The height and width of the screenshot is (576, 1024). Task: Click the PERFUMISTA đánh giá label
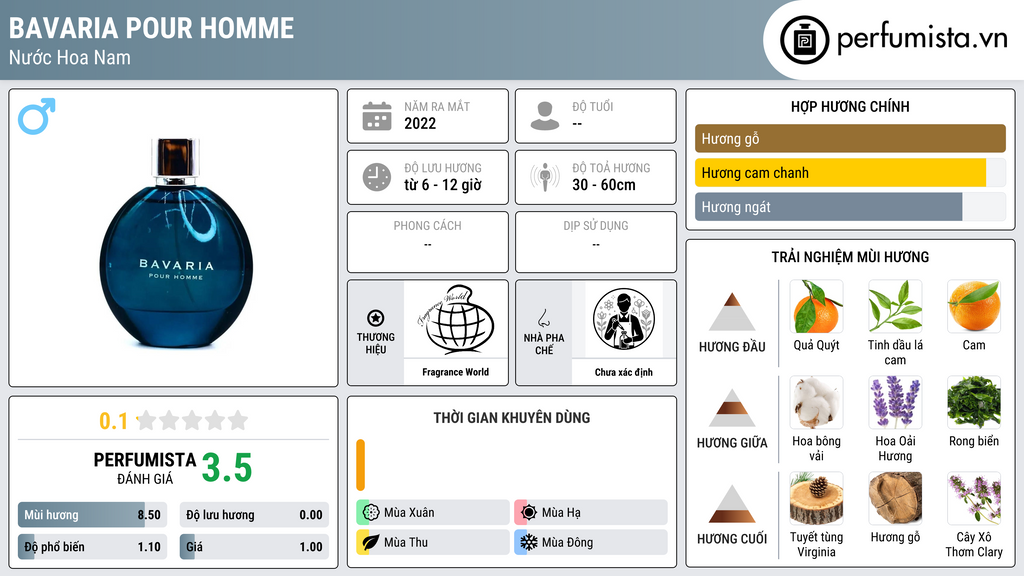[145, 468]
